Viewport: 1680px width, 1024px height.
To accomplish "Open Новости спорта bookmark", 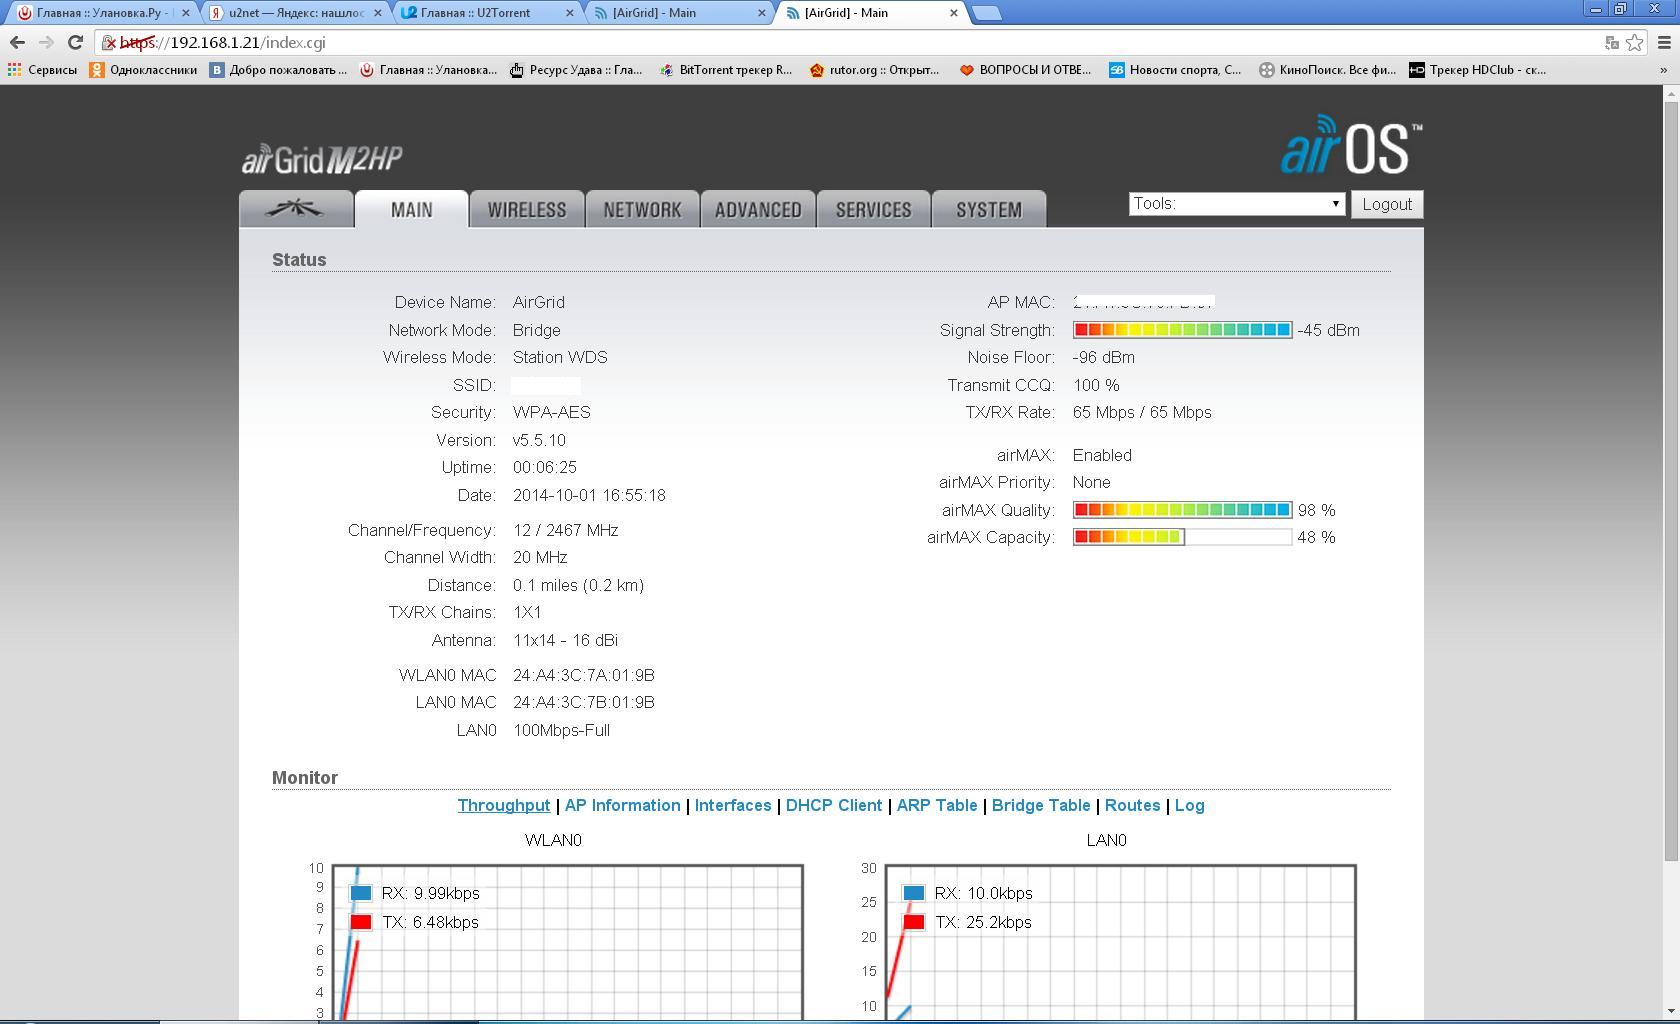I will (1175, 70).
